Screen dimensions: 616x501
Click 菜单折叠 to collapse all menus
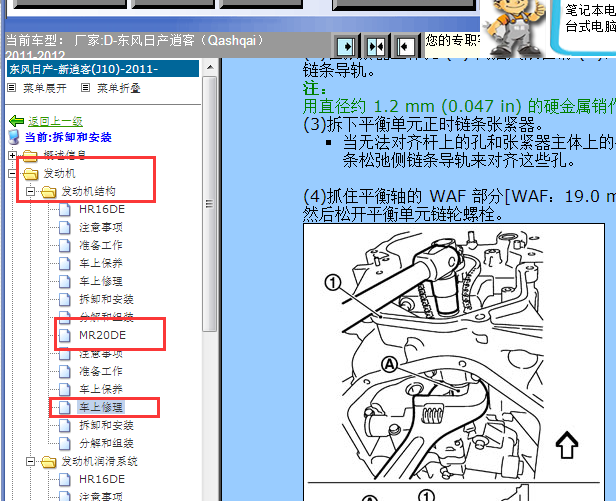119,88
